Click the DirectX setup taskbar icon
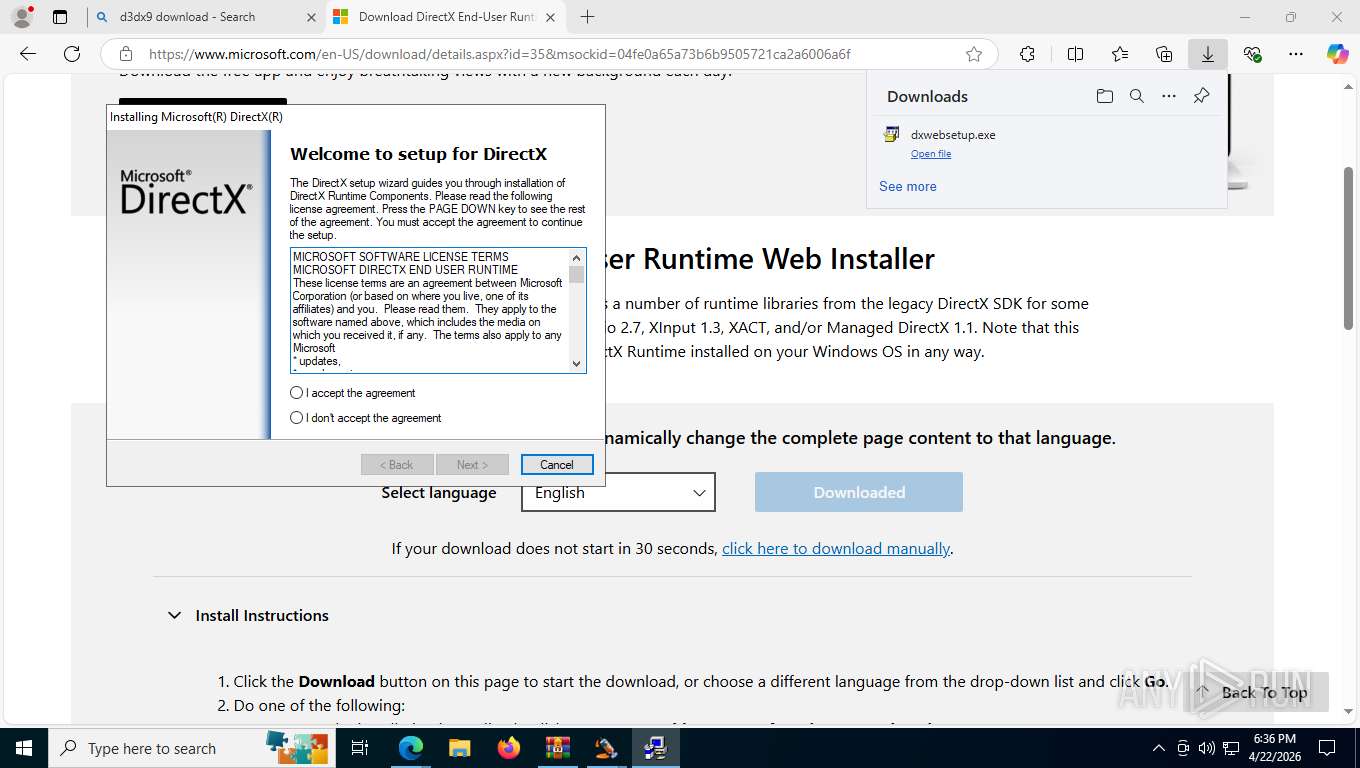1360x768 pixels. click(655, 748)
